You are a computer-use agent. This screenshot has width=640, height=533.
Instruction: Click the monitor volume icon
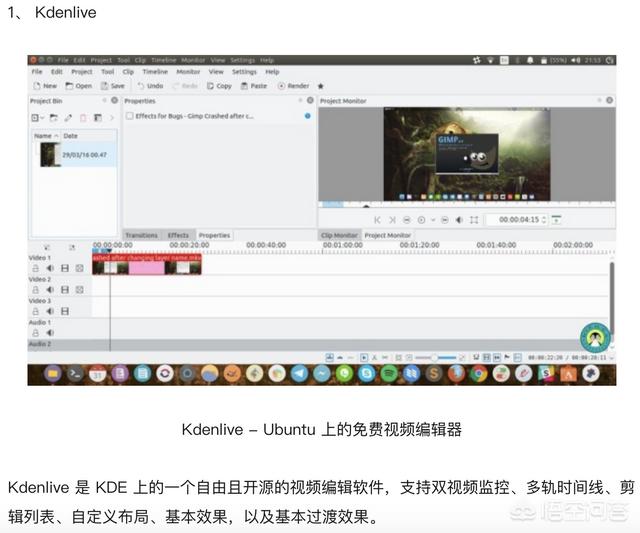coord(459,220)
